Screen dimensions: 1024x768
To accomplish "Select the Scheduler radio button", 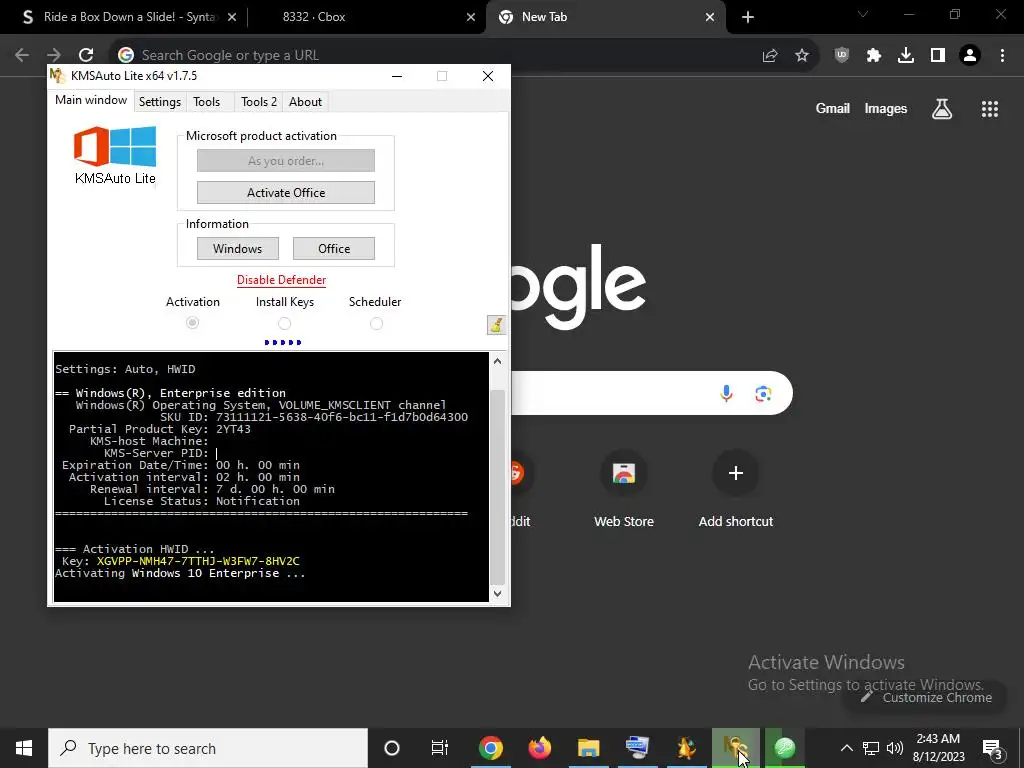I will 376,323.
